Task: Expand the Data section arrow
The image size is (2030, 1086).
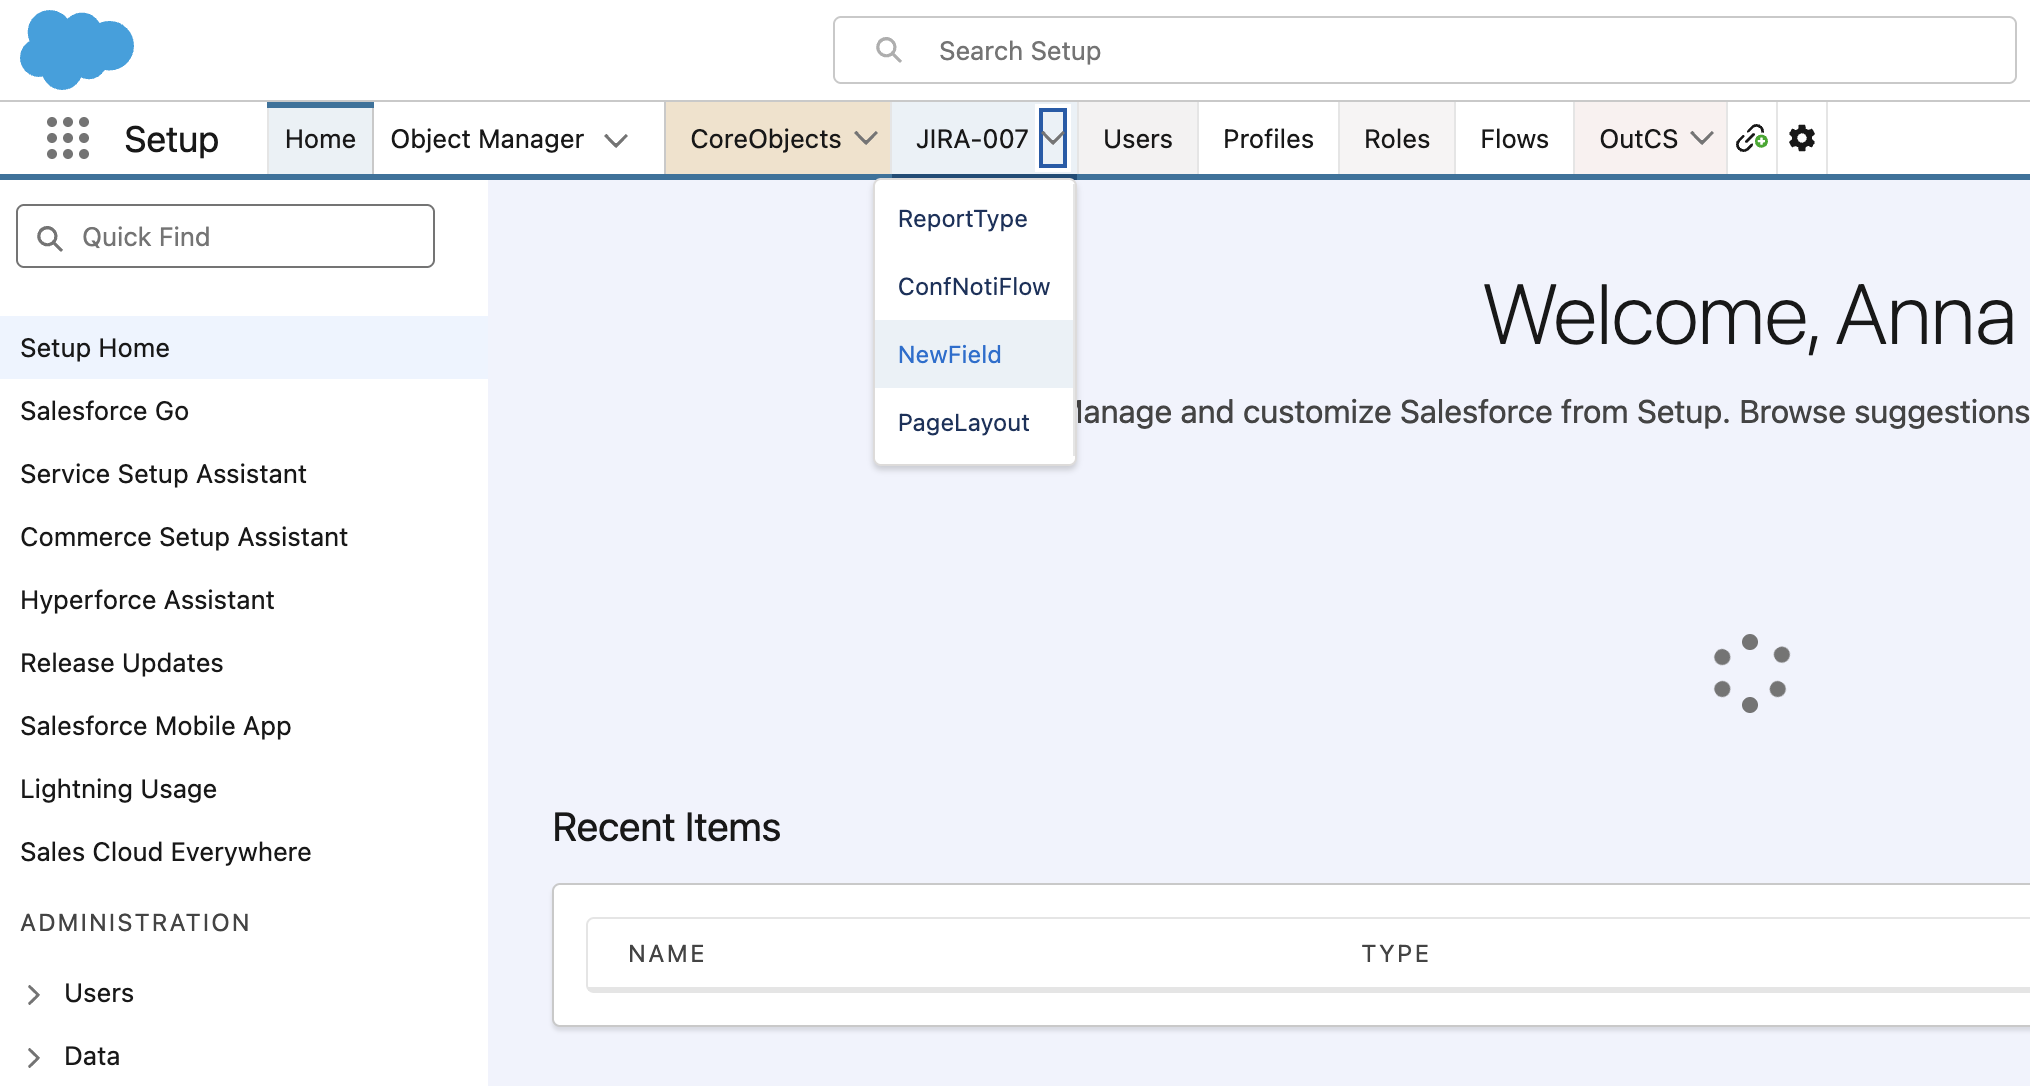Action: click(33, 1057)
